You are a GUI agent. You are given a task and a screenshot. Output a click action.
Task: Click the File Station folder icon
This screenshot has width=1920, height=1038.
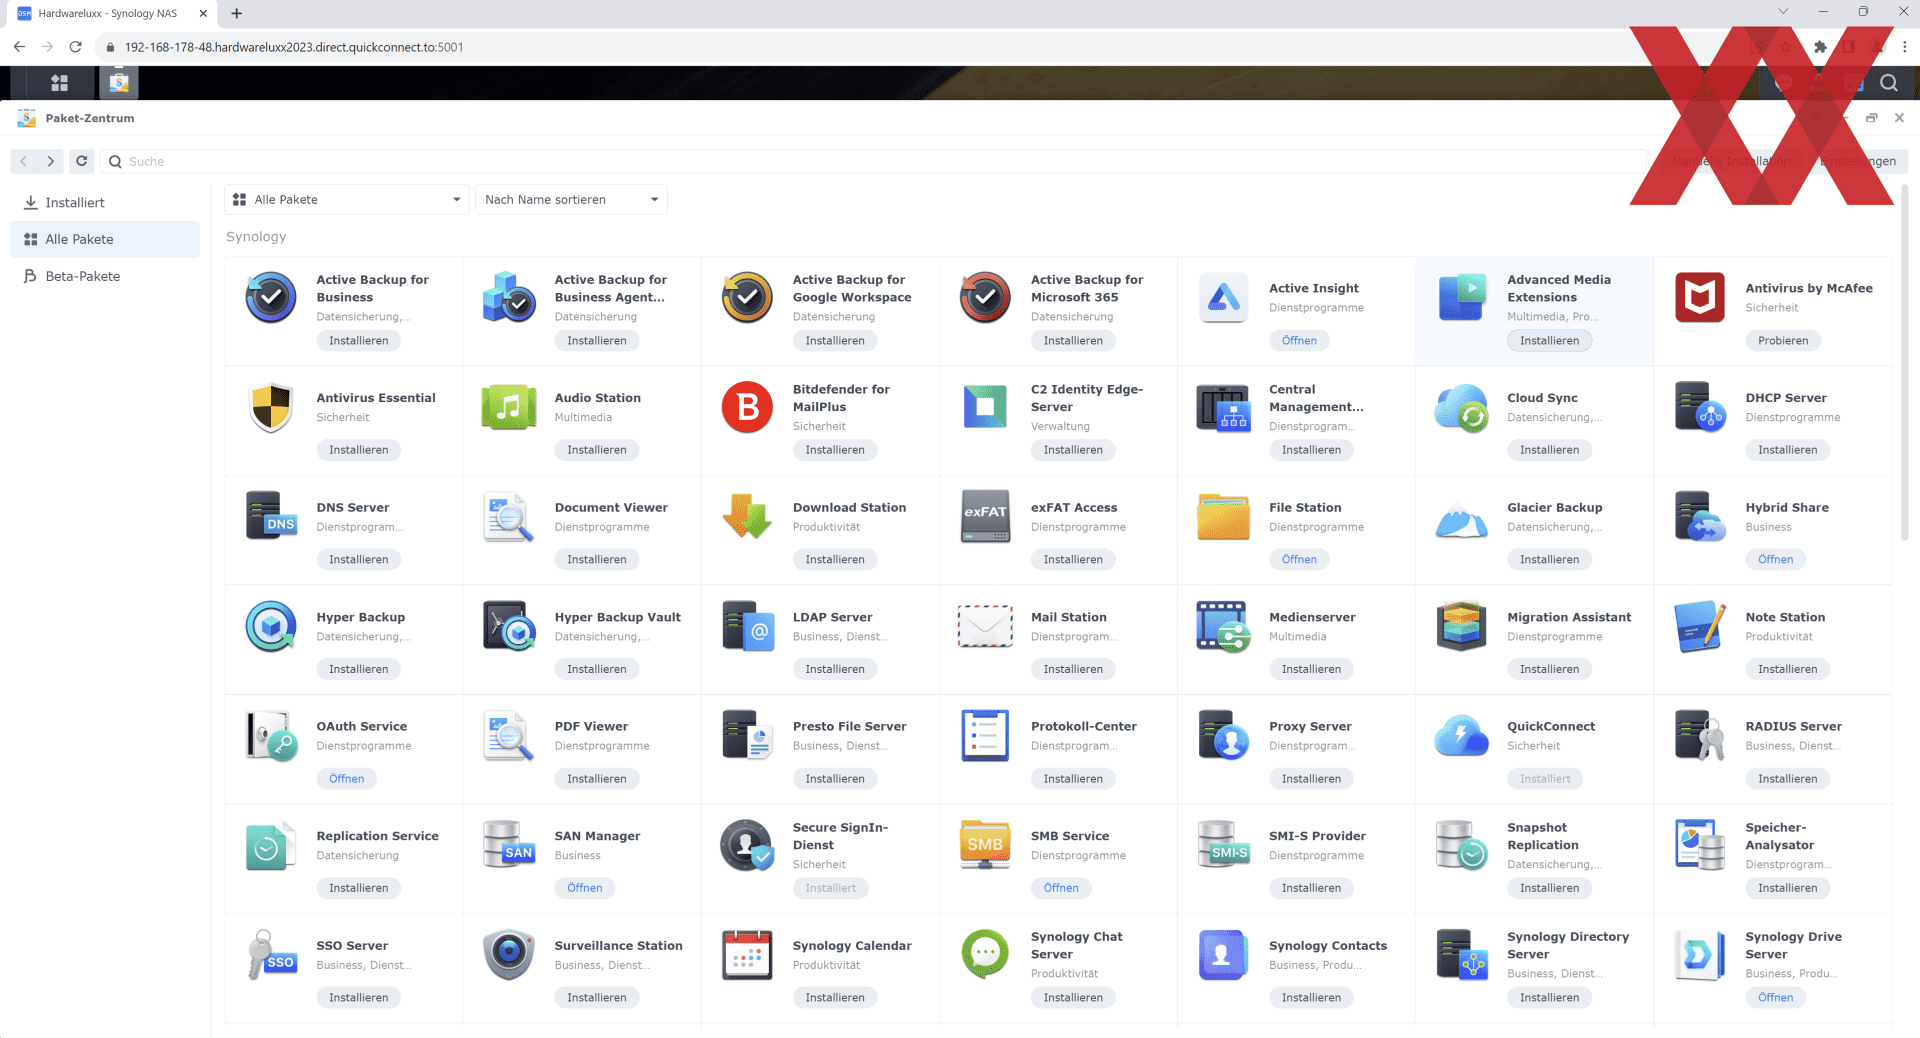(1224, 516)
